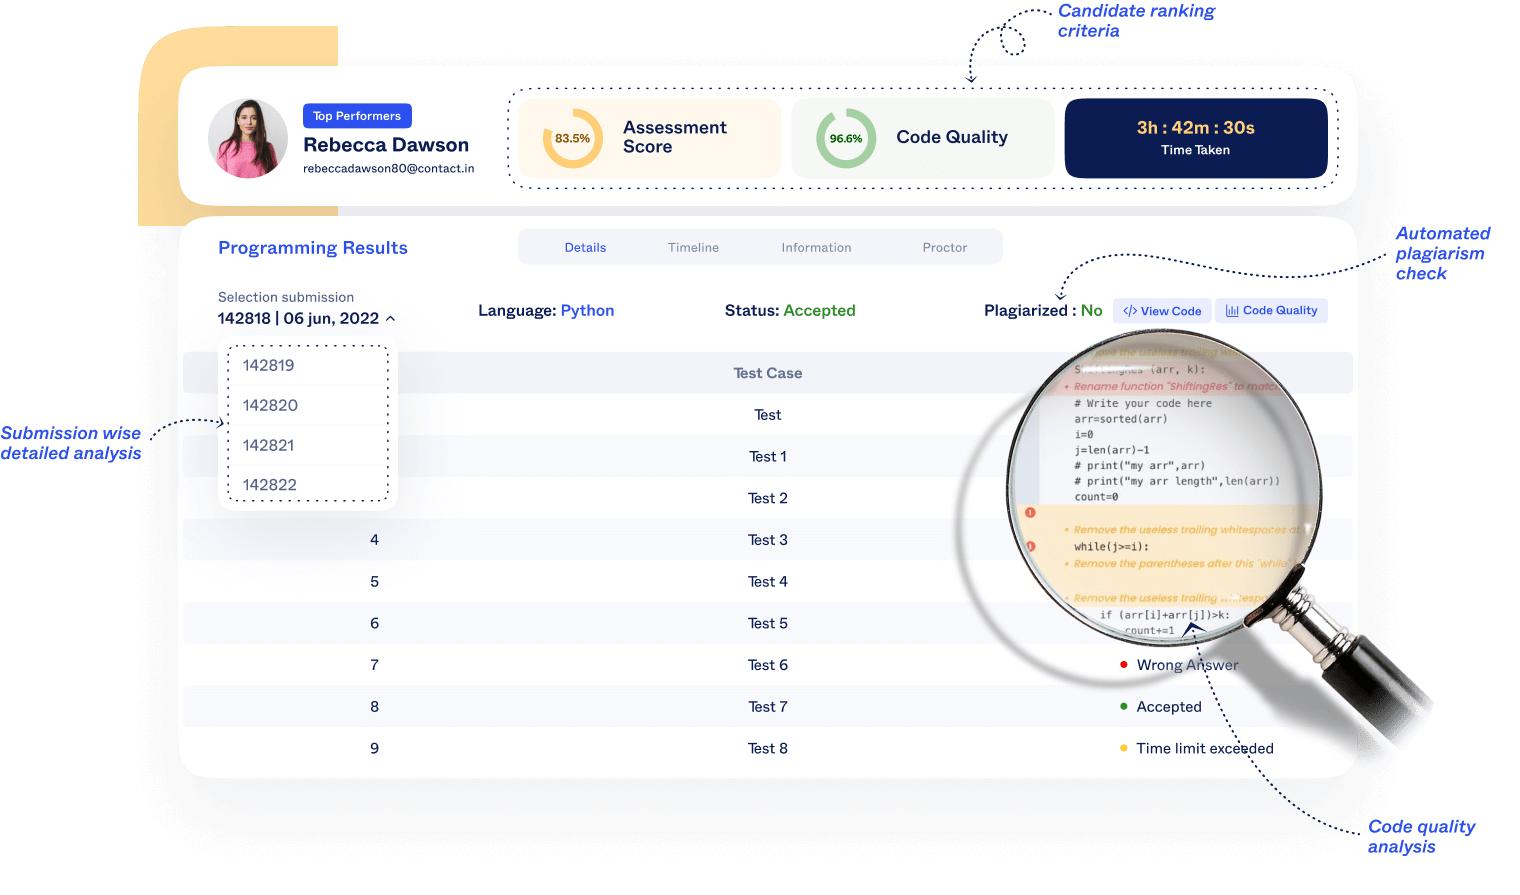Click the green Accepted status dot
Viewport: 1520px width, 895px height.
click(x=1124, y=706)
